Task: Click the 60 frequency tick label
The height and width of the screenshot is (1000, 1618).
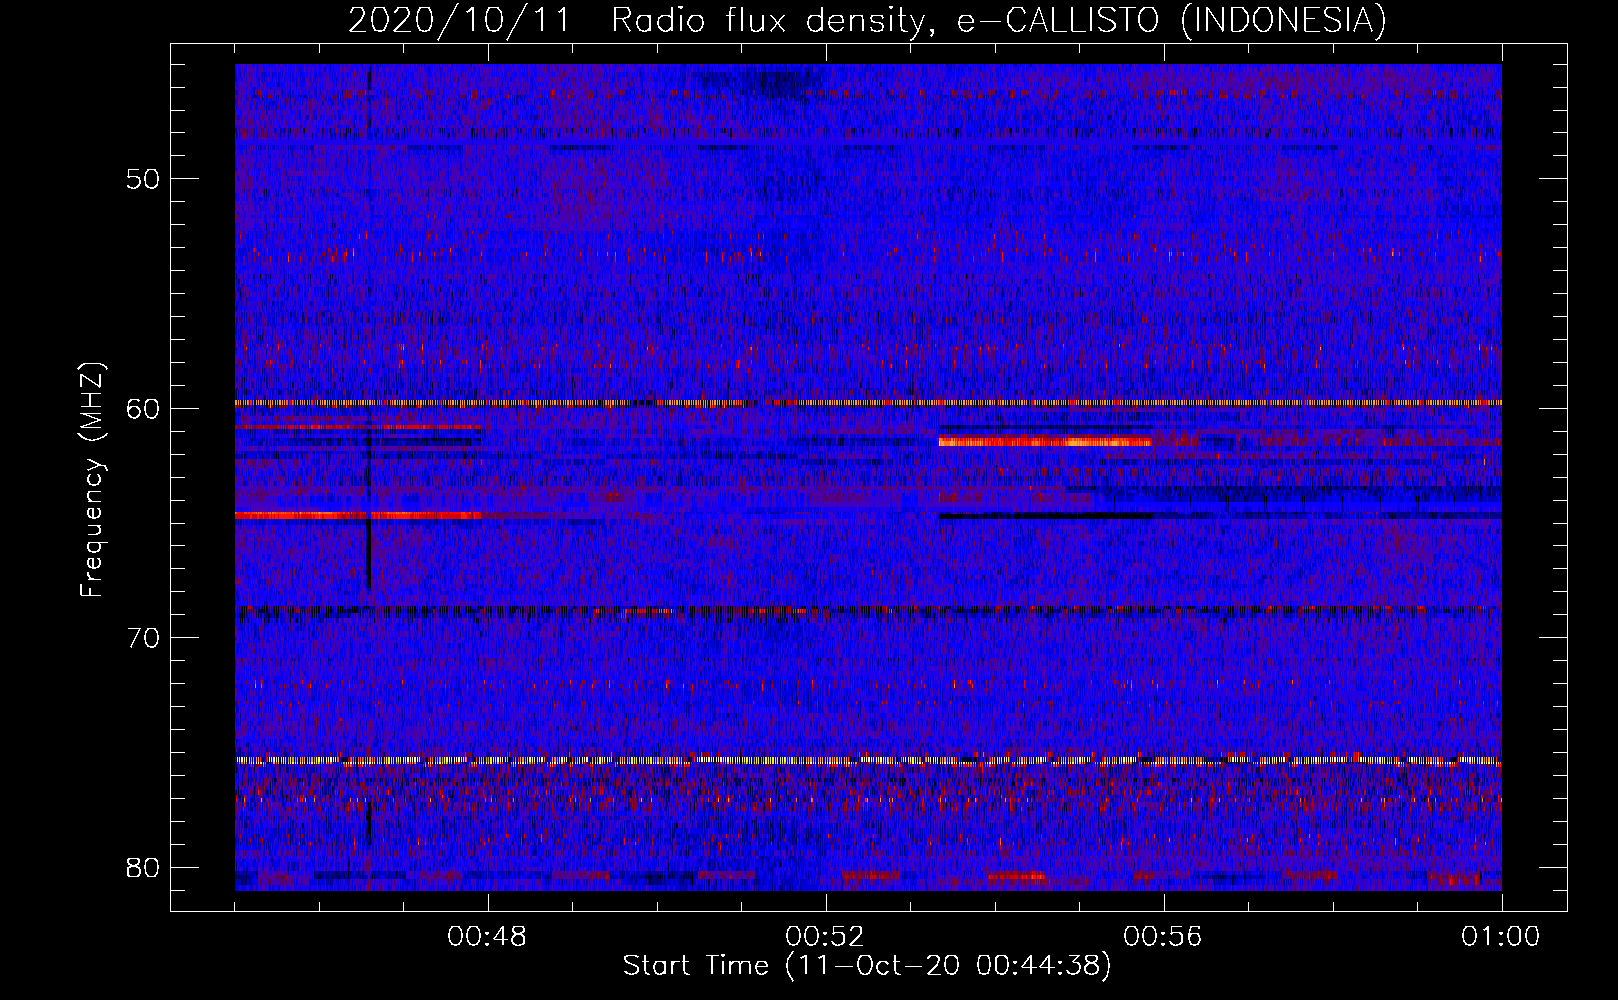Action: (x=143, y=408)
